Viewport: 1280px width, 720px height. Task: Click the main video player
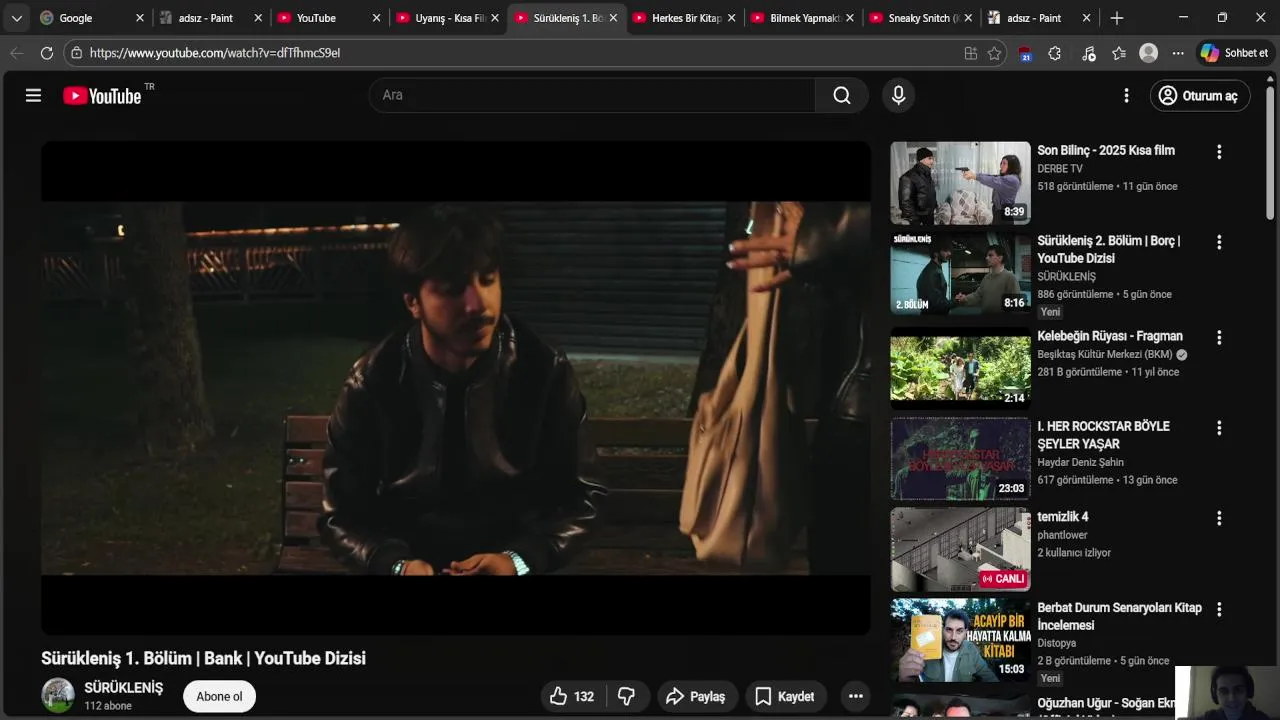(x=455, y=388)
